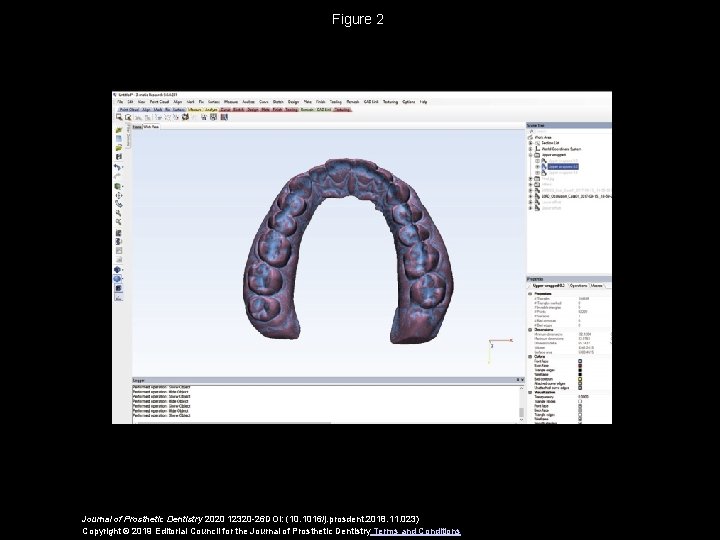Toggle the Front face visualization checkbox
This screenshot has width=720, height=540.
tap(580, 406)
